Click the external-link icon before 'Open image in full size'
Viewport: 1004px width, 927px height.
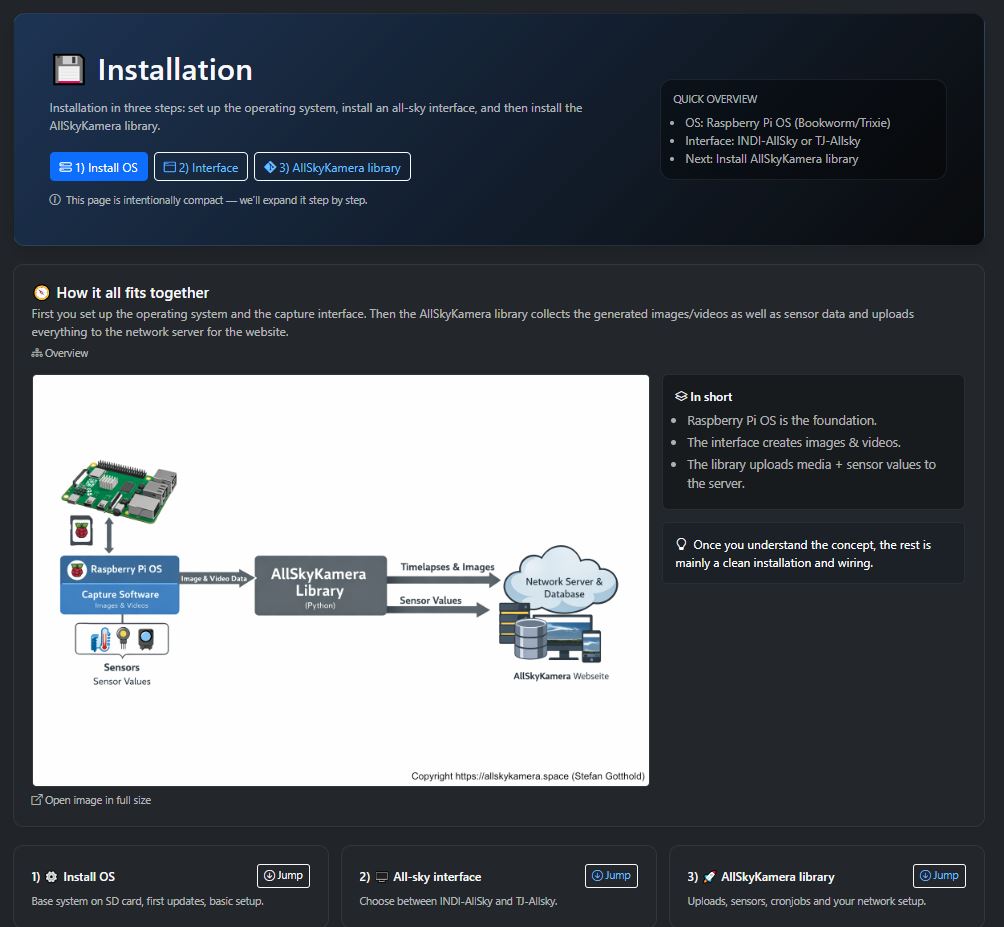point(37,800)
